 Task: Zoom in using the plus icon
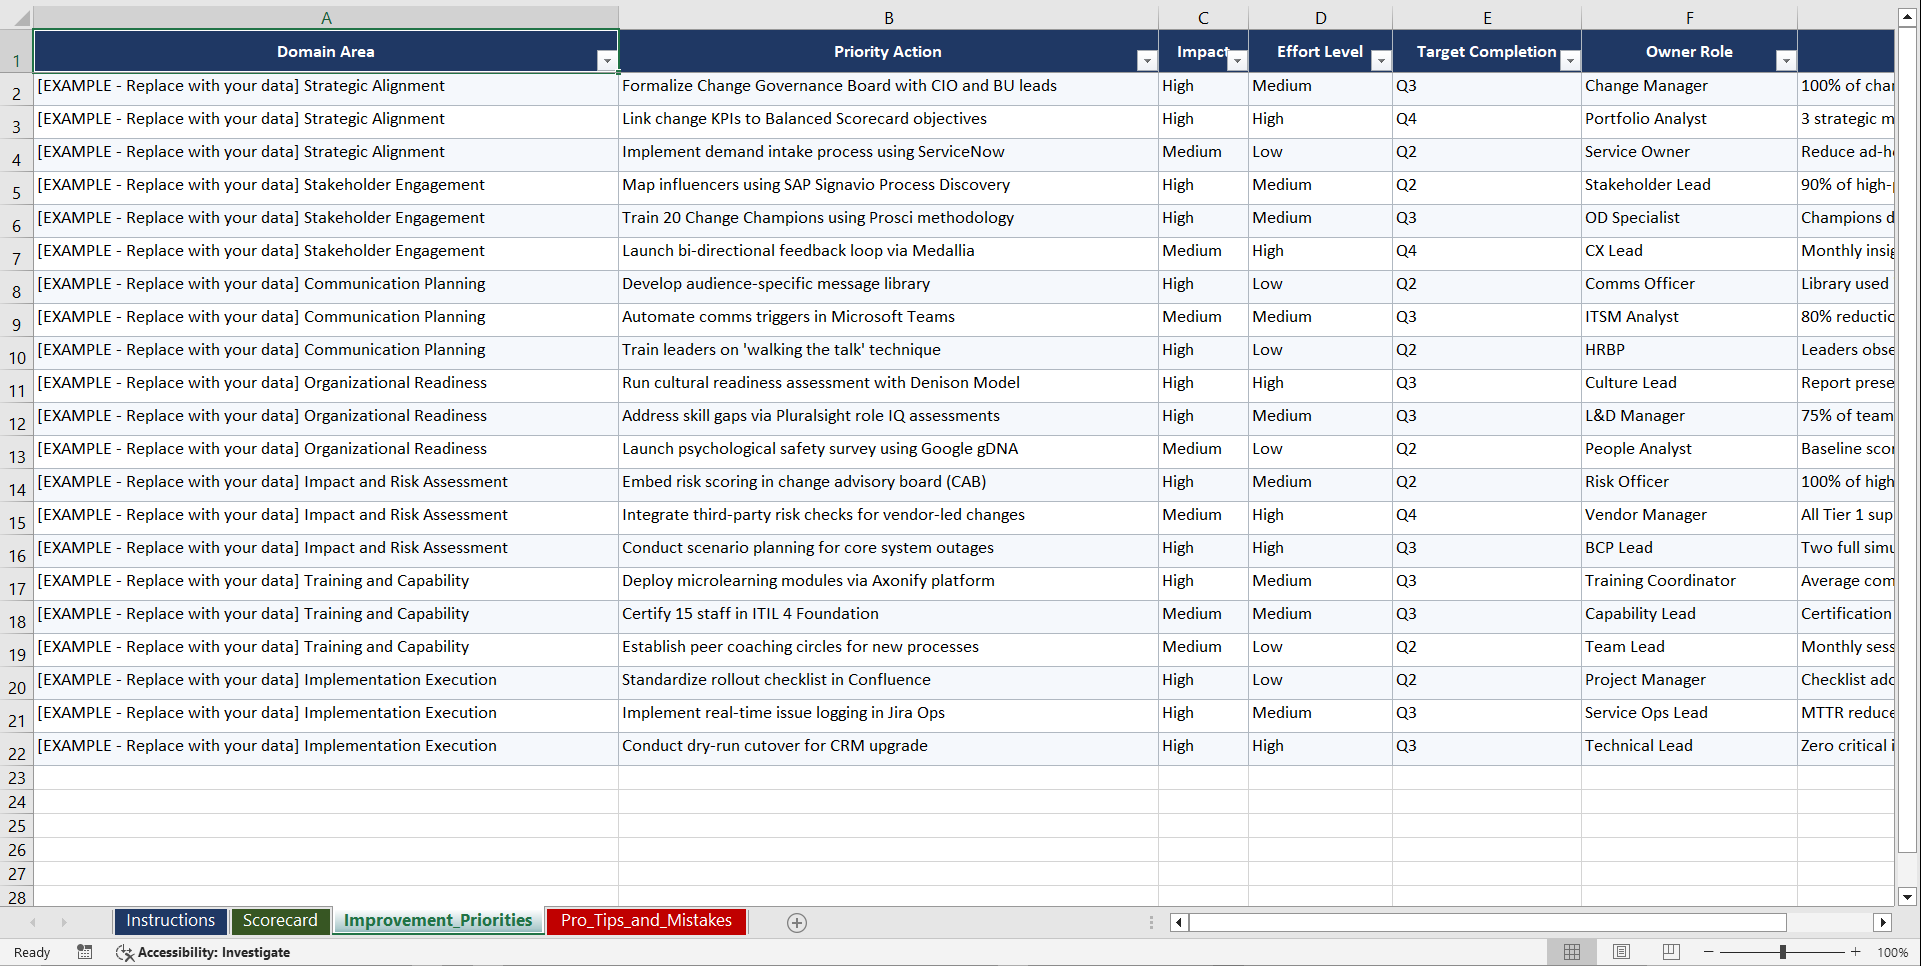tap(1856, 952)
